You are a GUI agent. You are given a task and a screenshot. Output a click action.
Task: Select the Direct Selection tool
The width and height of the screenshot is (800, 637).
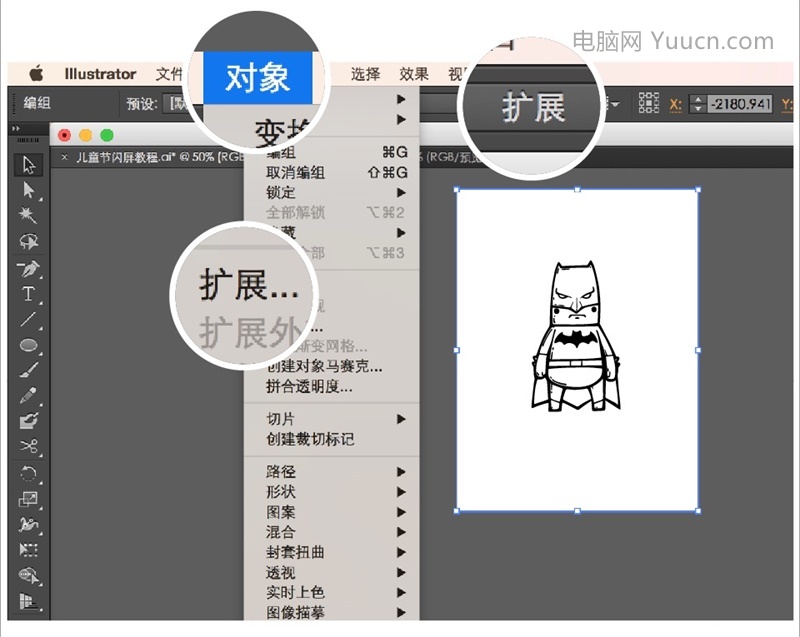click(29, 190)
